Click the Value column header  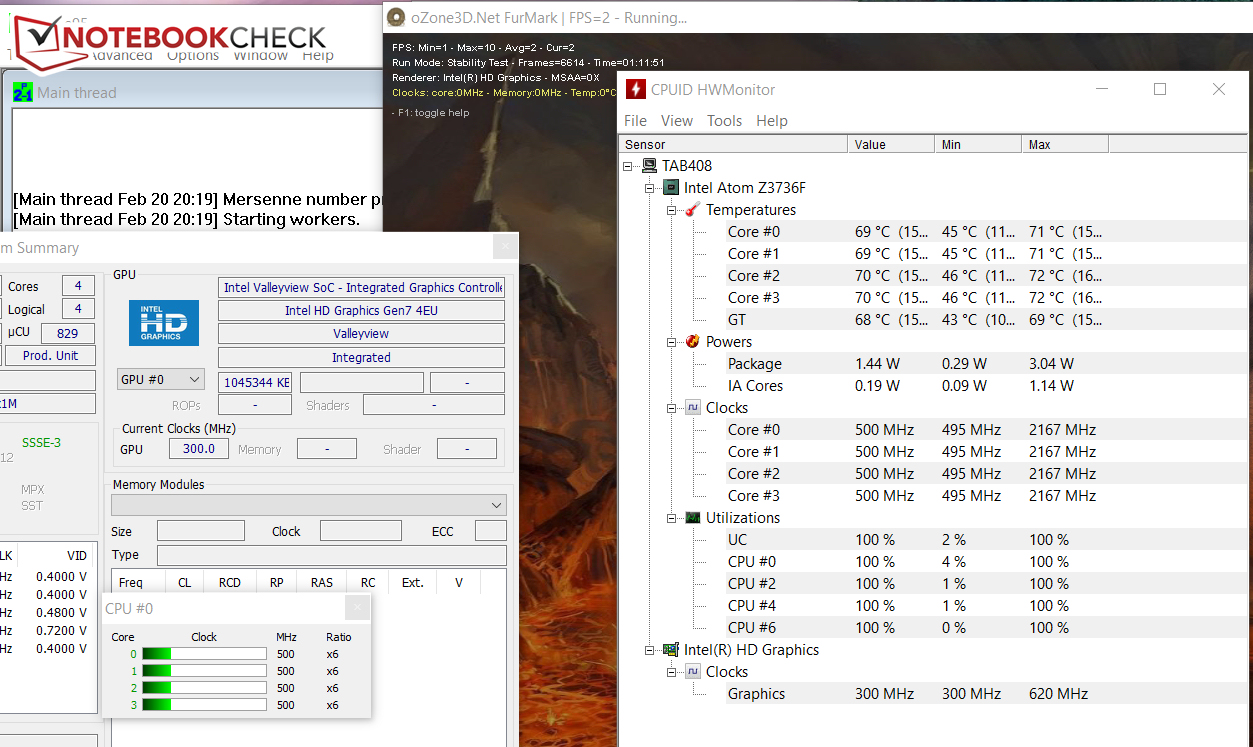[891, 145]
